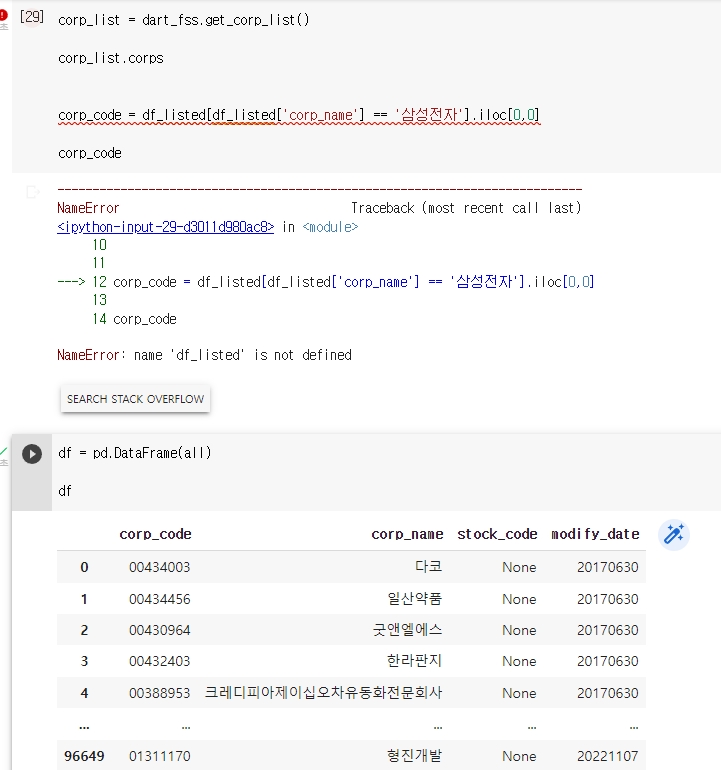The image size is (721, 770).
Task: Open the ipython-input-29-d3011d980ac8 link
Action: (166, 227)
